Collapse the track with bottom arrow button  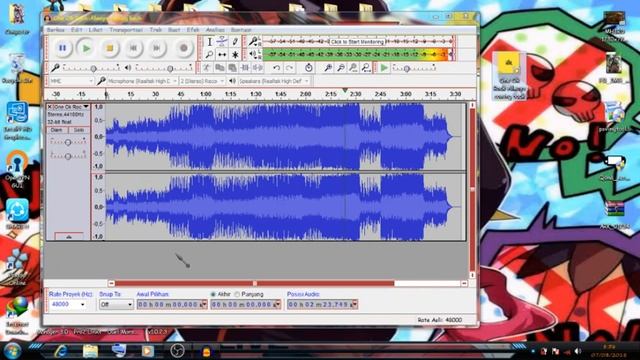click(x=69, y=237)
